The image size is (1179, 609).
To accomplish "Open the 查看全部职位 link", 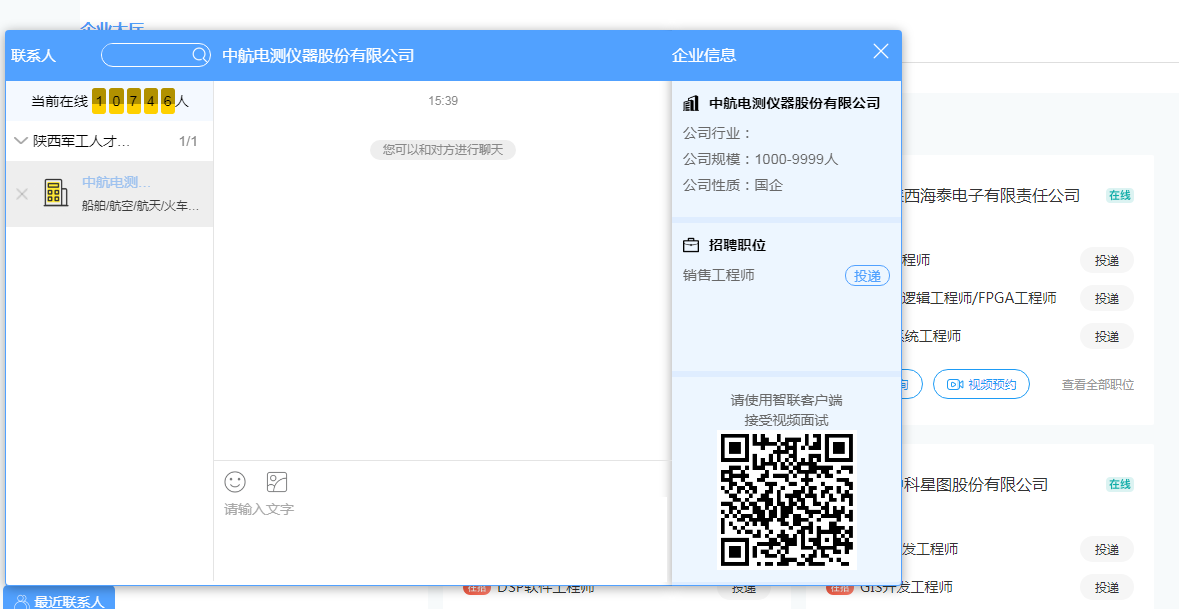I will [x=1097, y=385].
